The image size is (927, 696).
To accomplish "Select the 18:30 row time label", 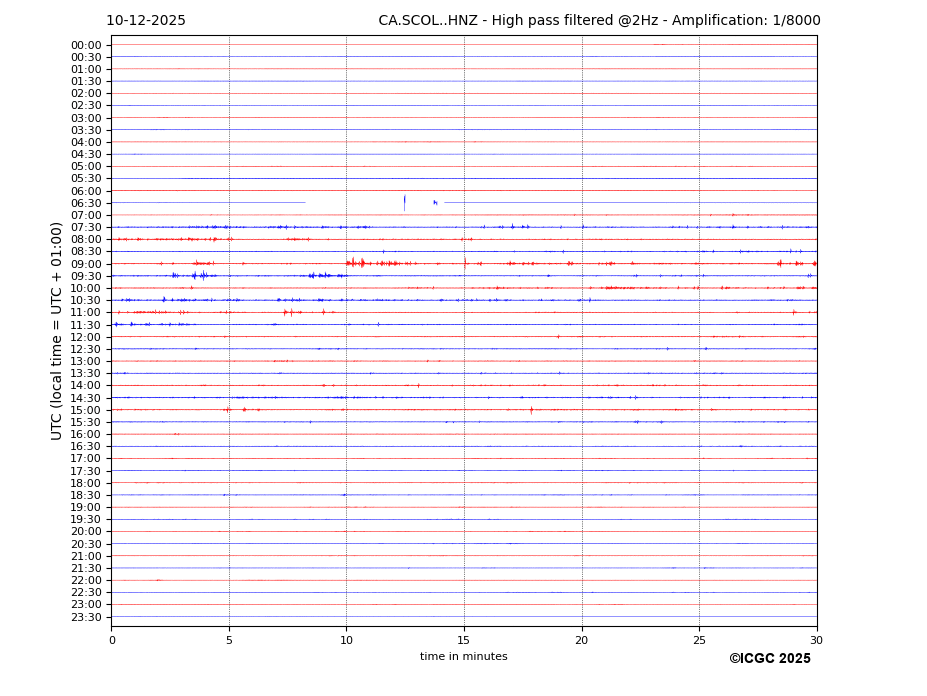I will (x=85, y=495).
